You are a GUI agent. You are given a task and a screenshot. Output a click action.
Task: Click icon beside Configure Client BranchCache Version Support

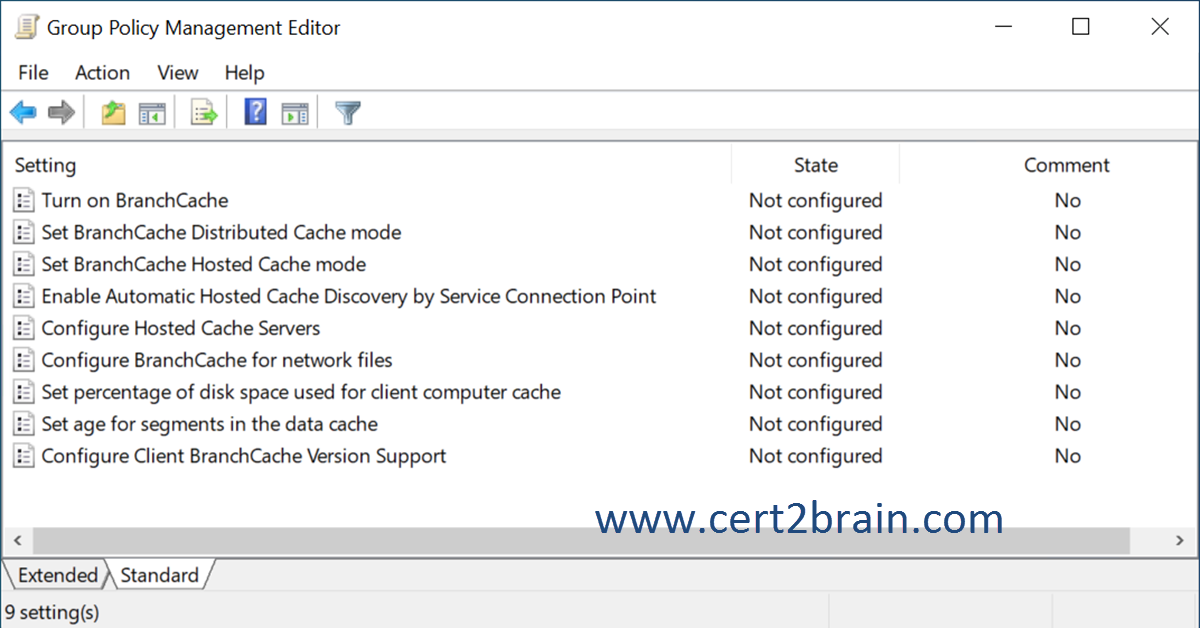click(x=24, y=456)
